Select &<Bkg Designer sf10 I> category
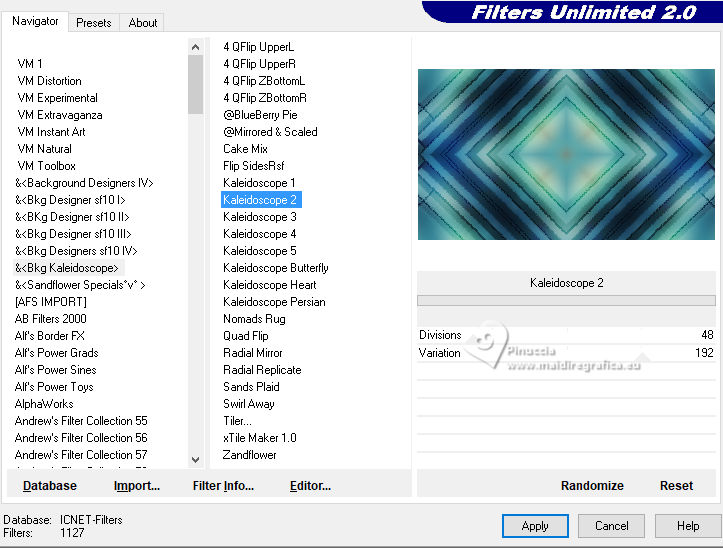Screen dimensions: 723x548 pos(70,200)
